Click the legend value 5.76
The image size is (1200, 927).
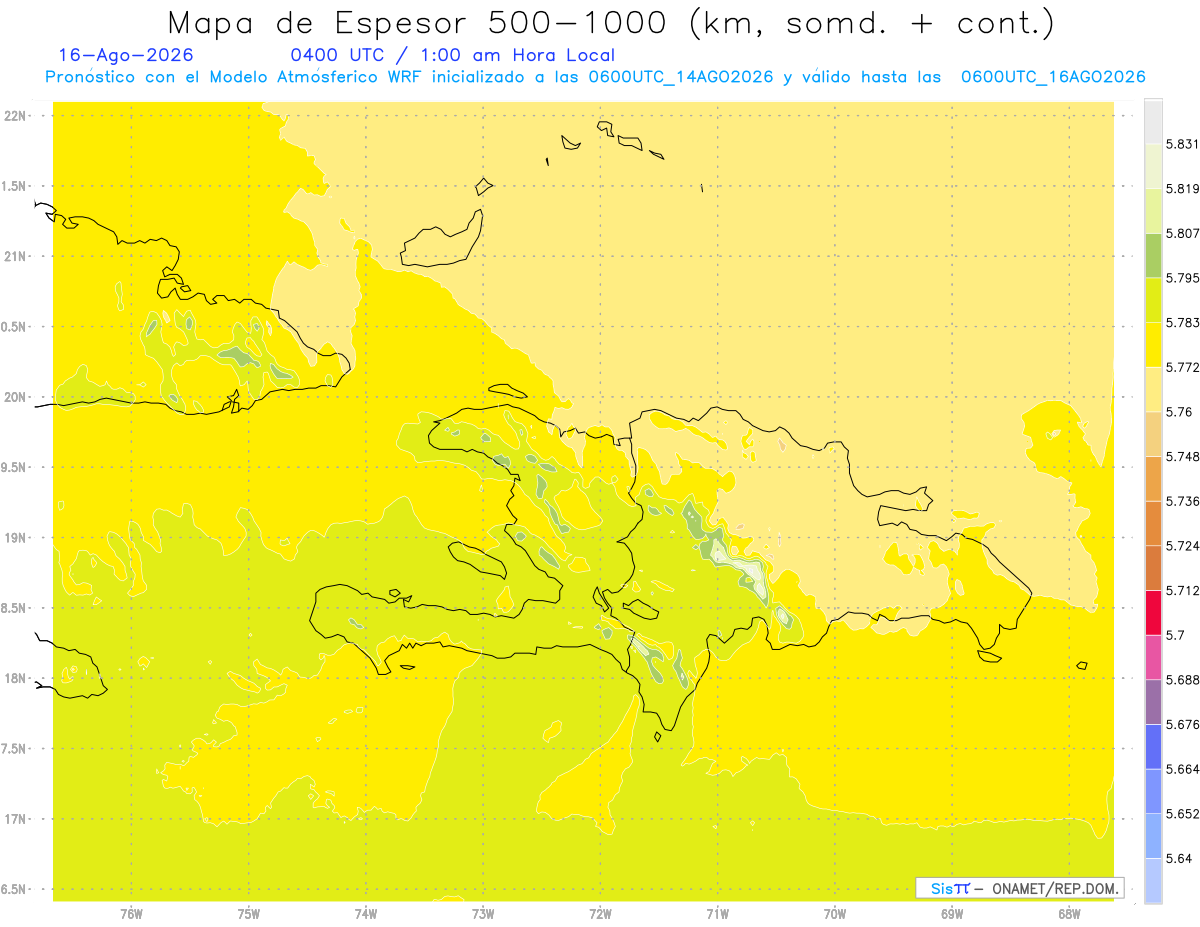1179,412
